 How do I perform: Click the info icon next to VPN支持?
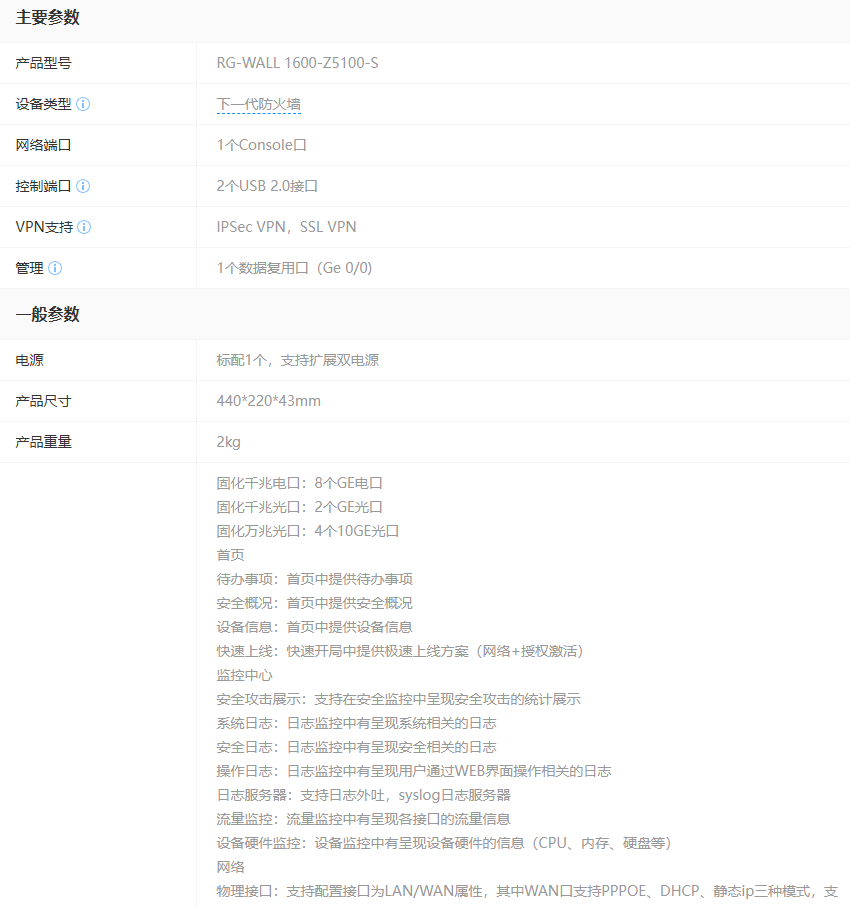(84, 227)
